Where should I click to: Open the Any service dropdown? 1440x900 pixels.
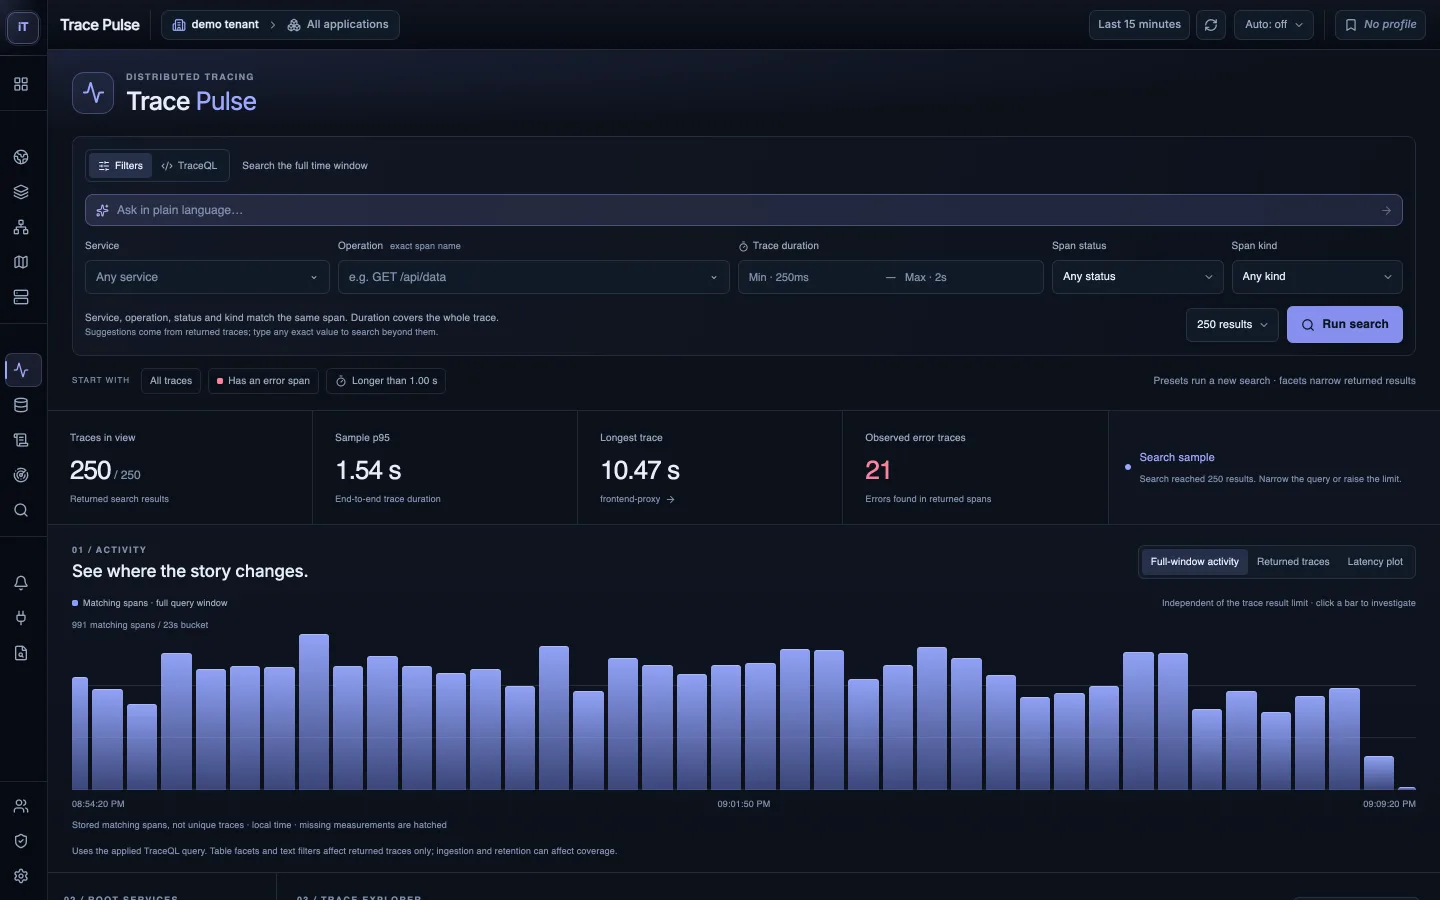(207, 277)
